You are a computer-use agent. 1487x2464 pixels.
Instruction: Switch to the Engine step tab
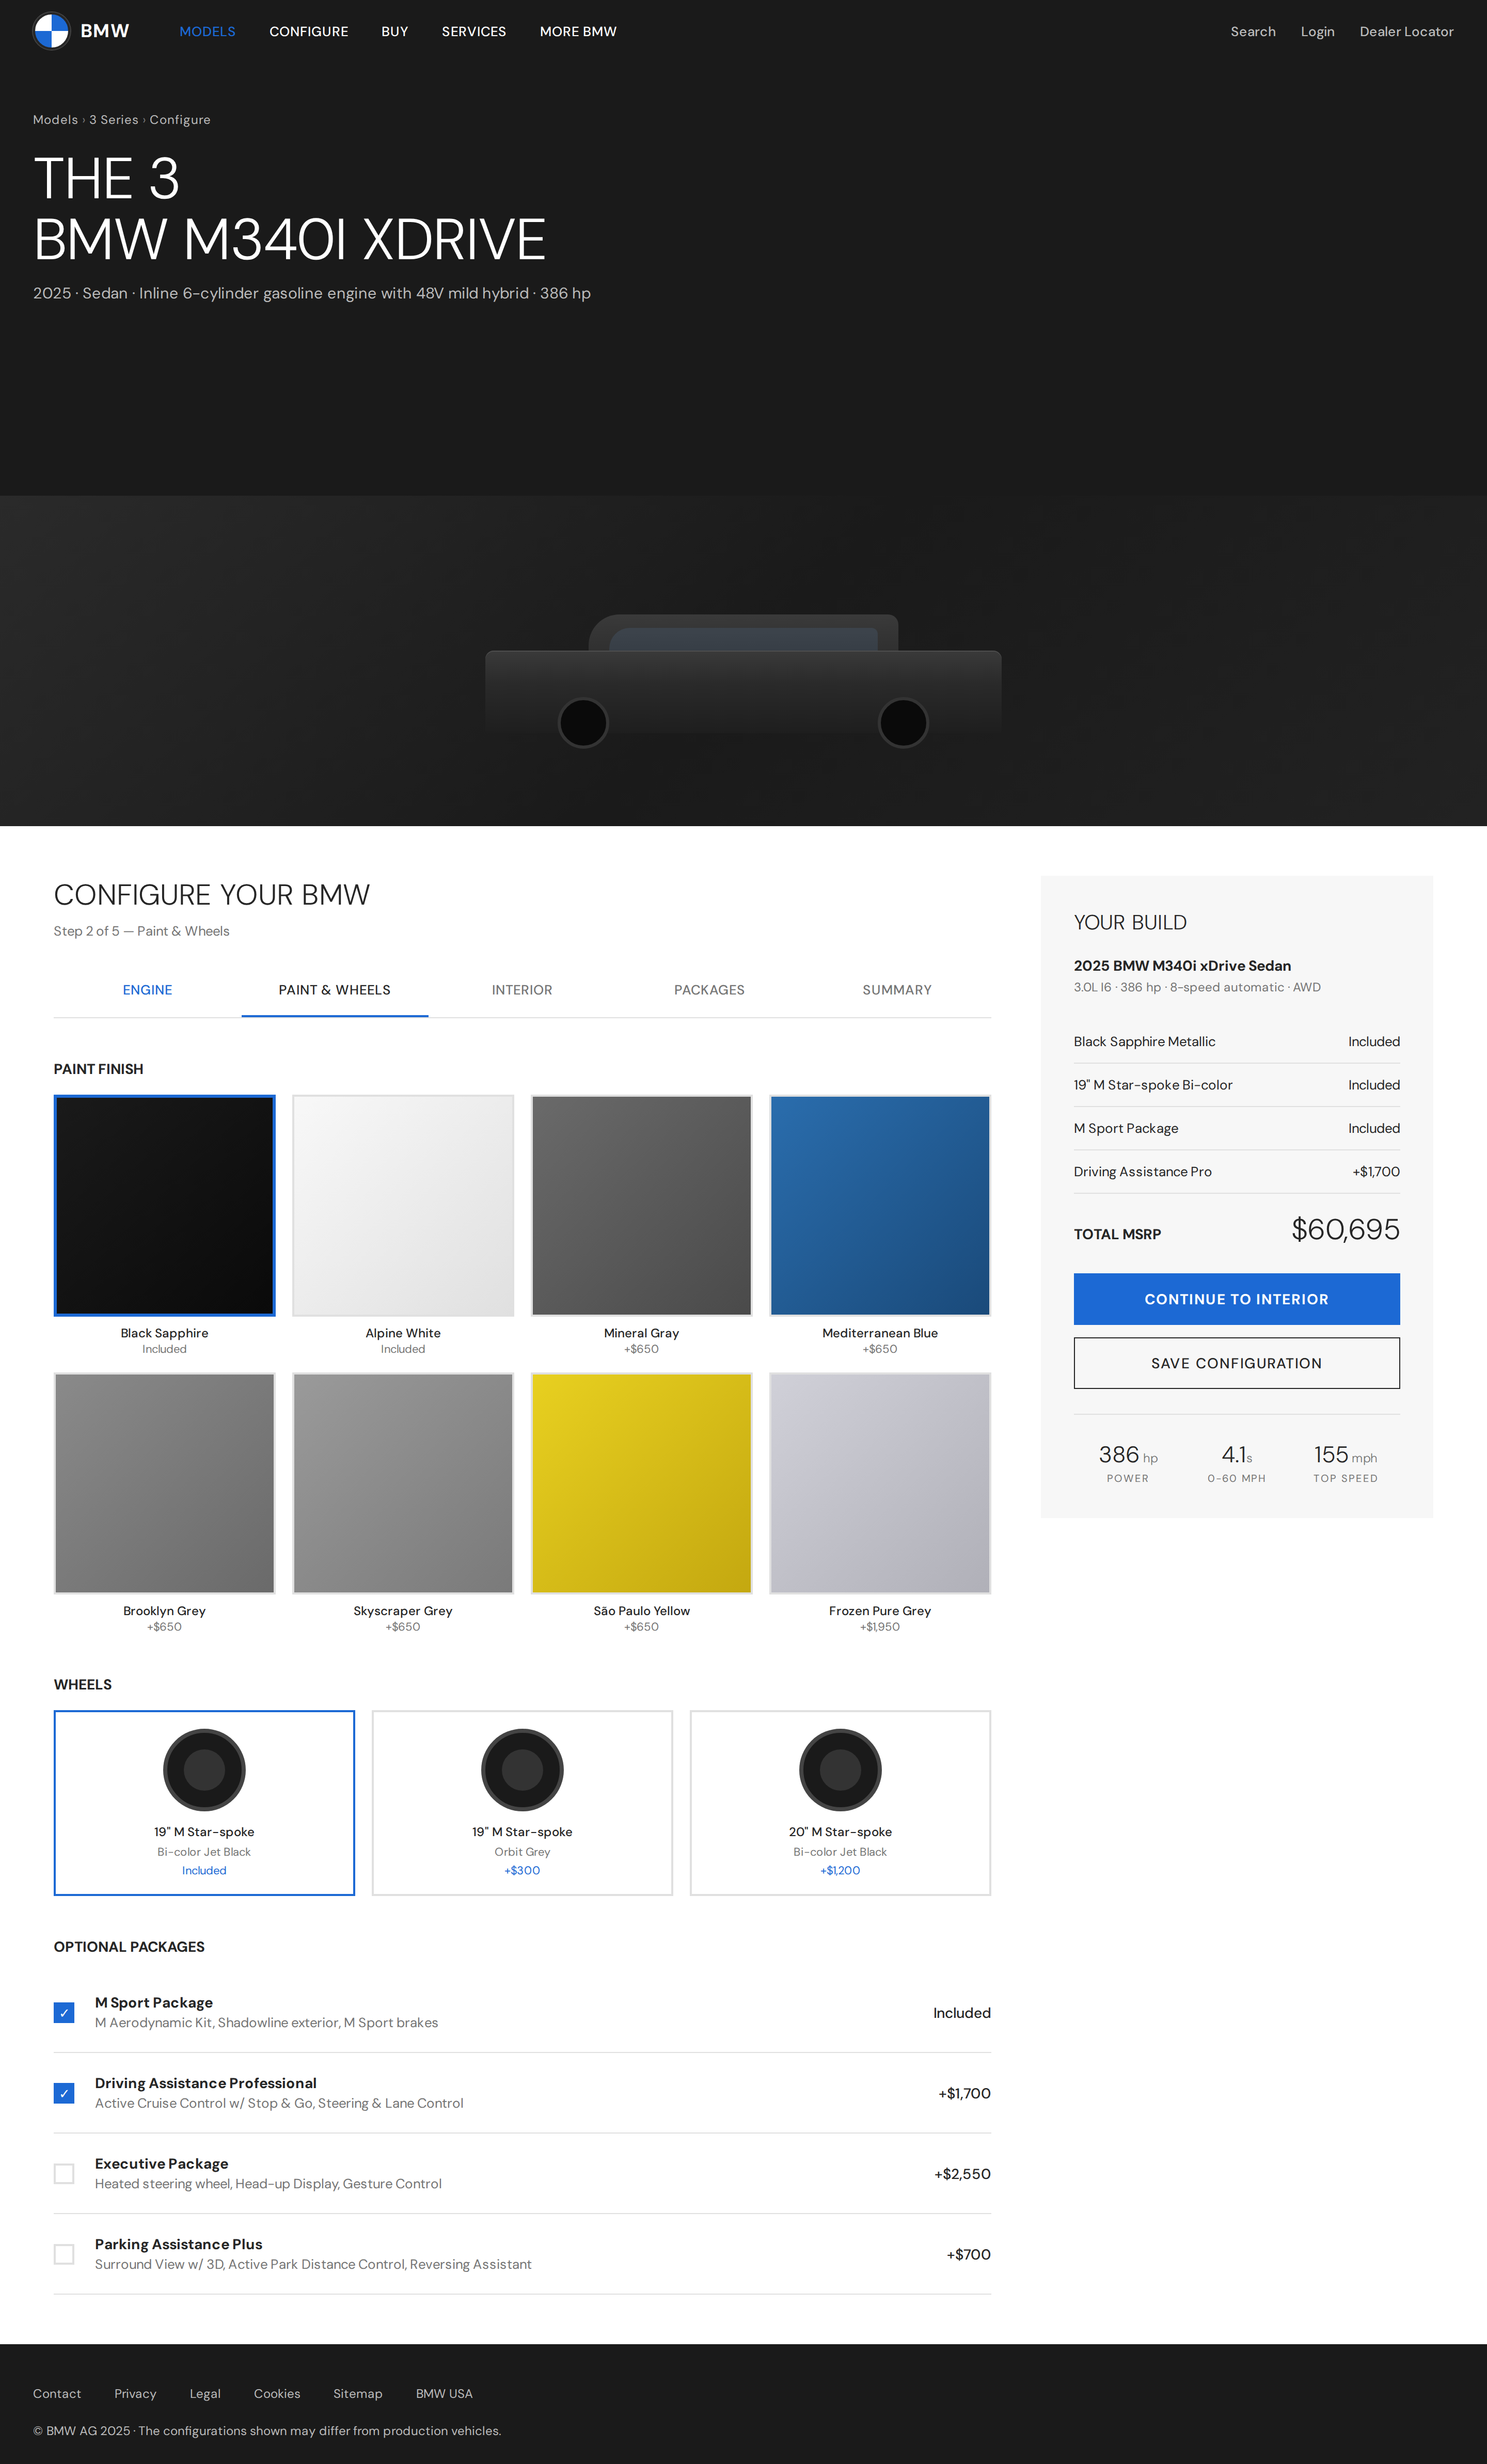click(147, 990)
